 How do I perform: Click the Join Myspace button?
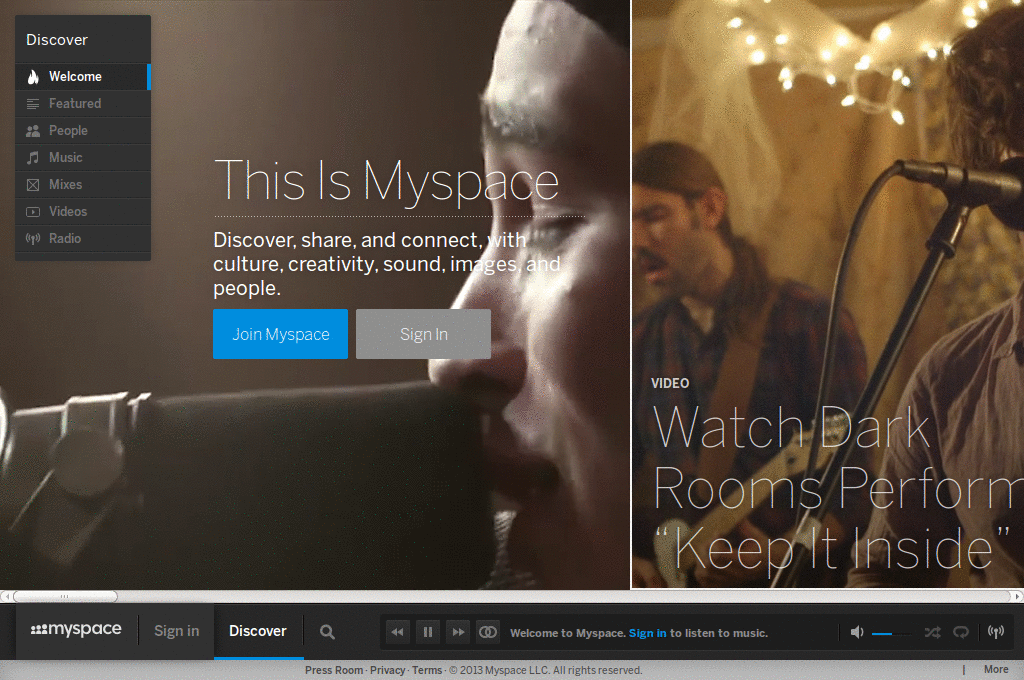click(x=280, y=334)
